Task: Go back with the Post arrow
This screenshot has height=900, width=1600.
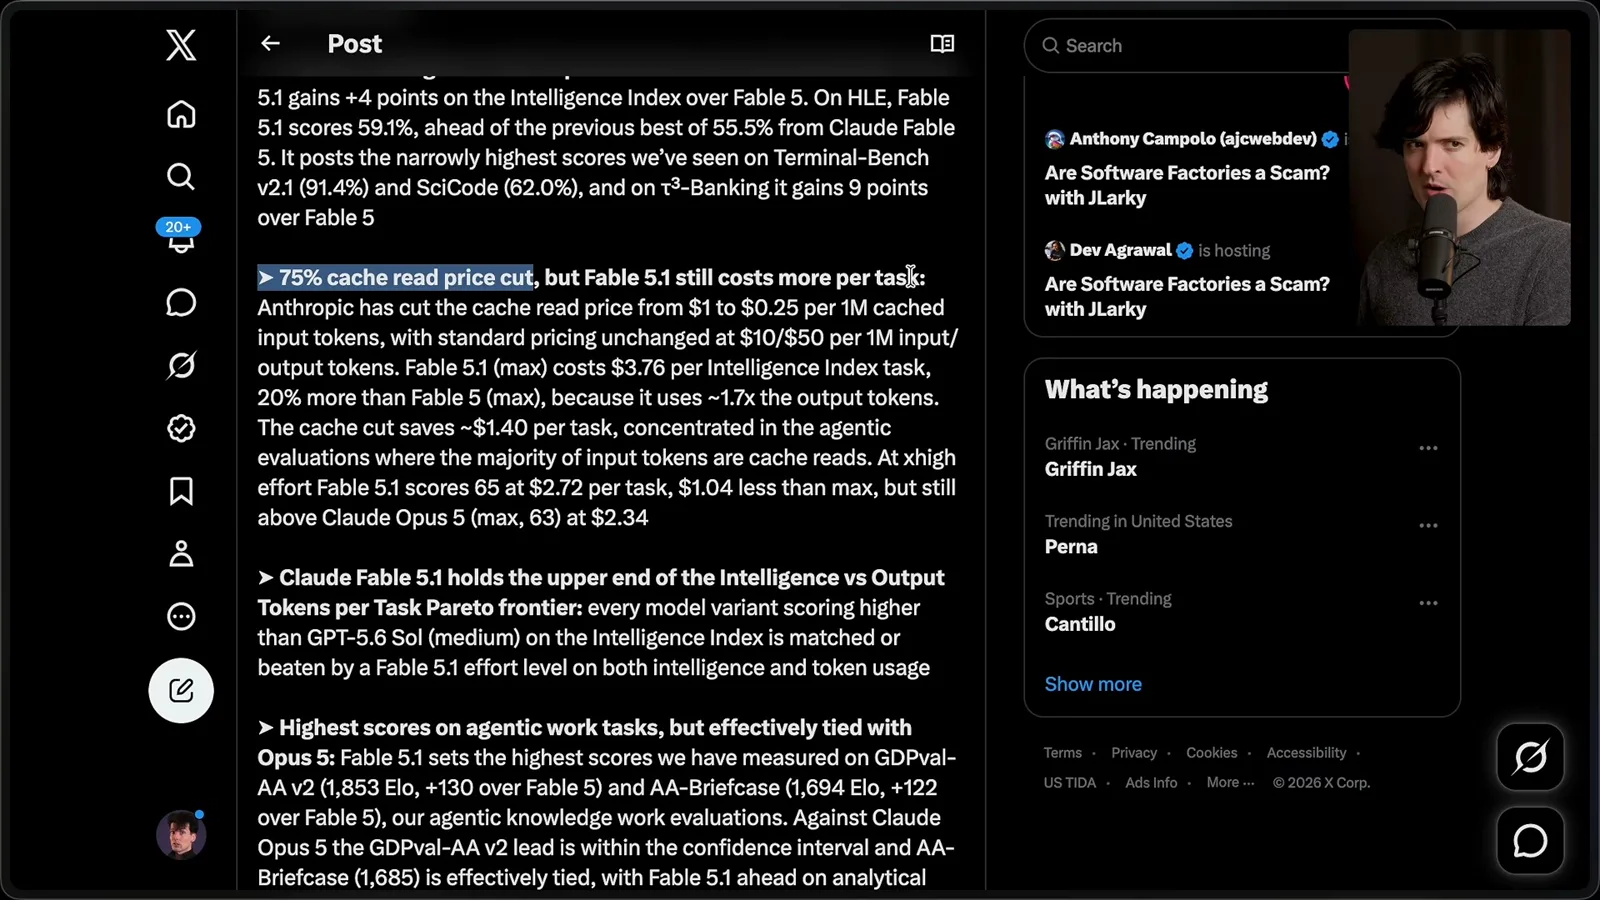Action: pyautogui.click(x=270, y=43)
